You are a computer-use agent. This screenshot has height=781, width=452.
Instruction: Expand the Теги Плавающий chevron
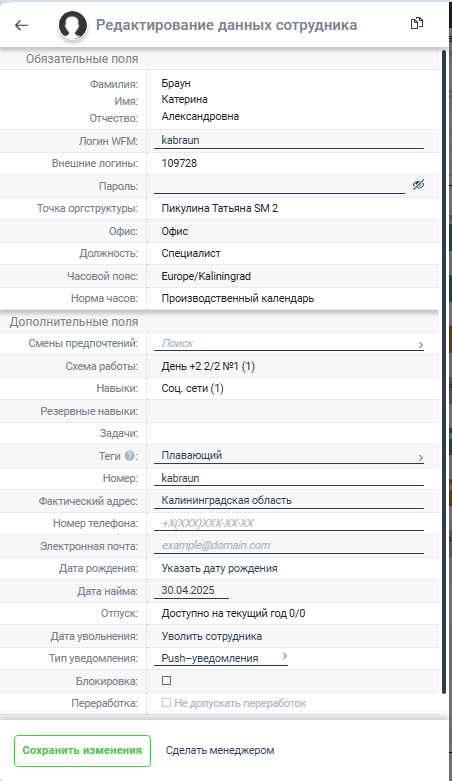tap(421, 457)
